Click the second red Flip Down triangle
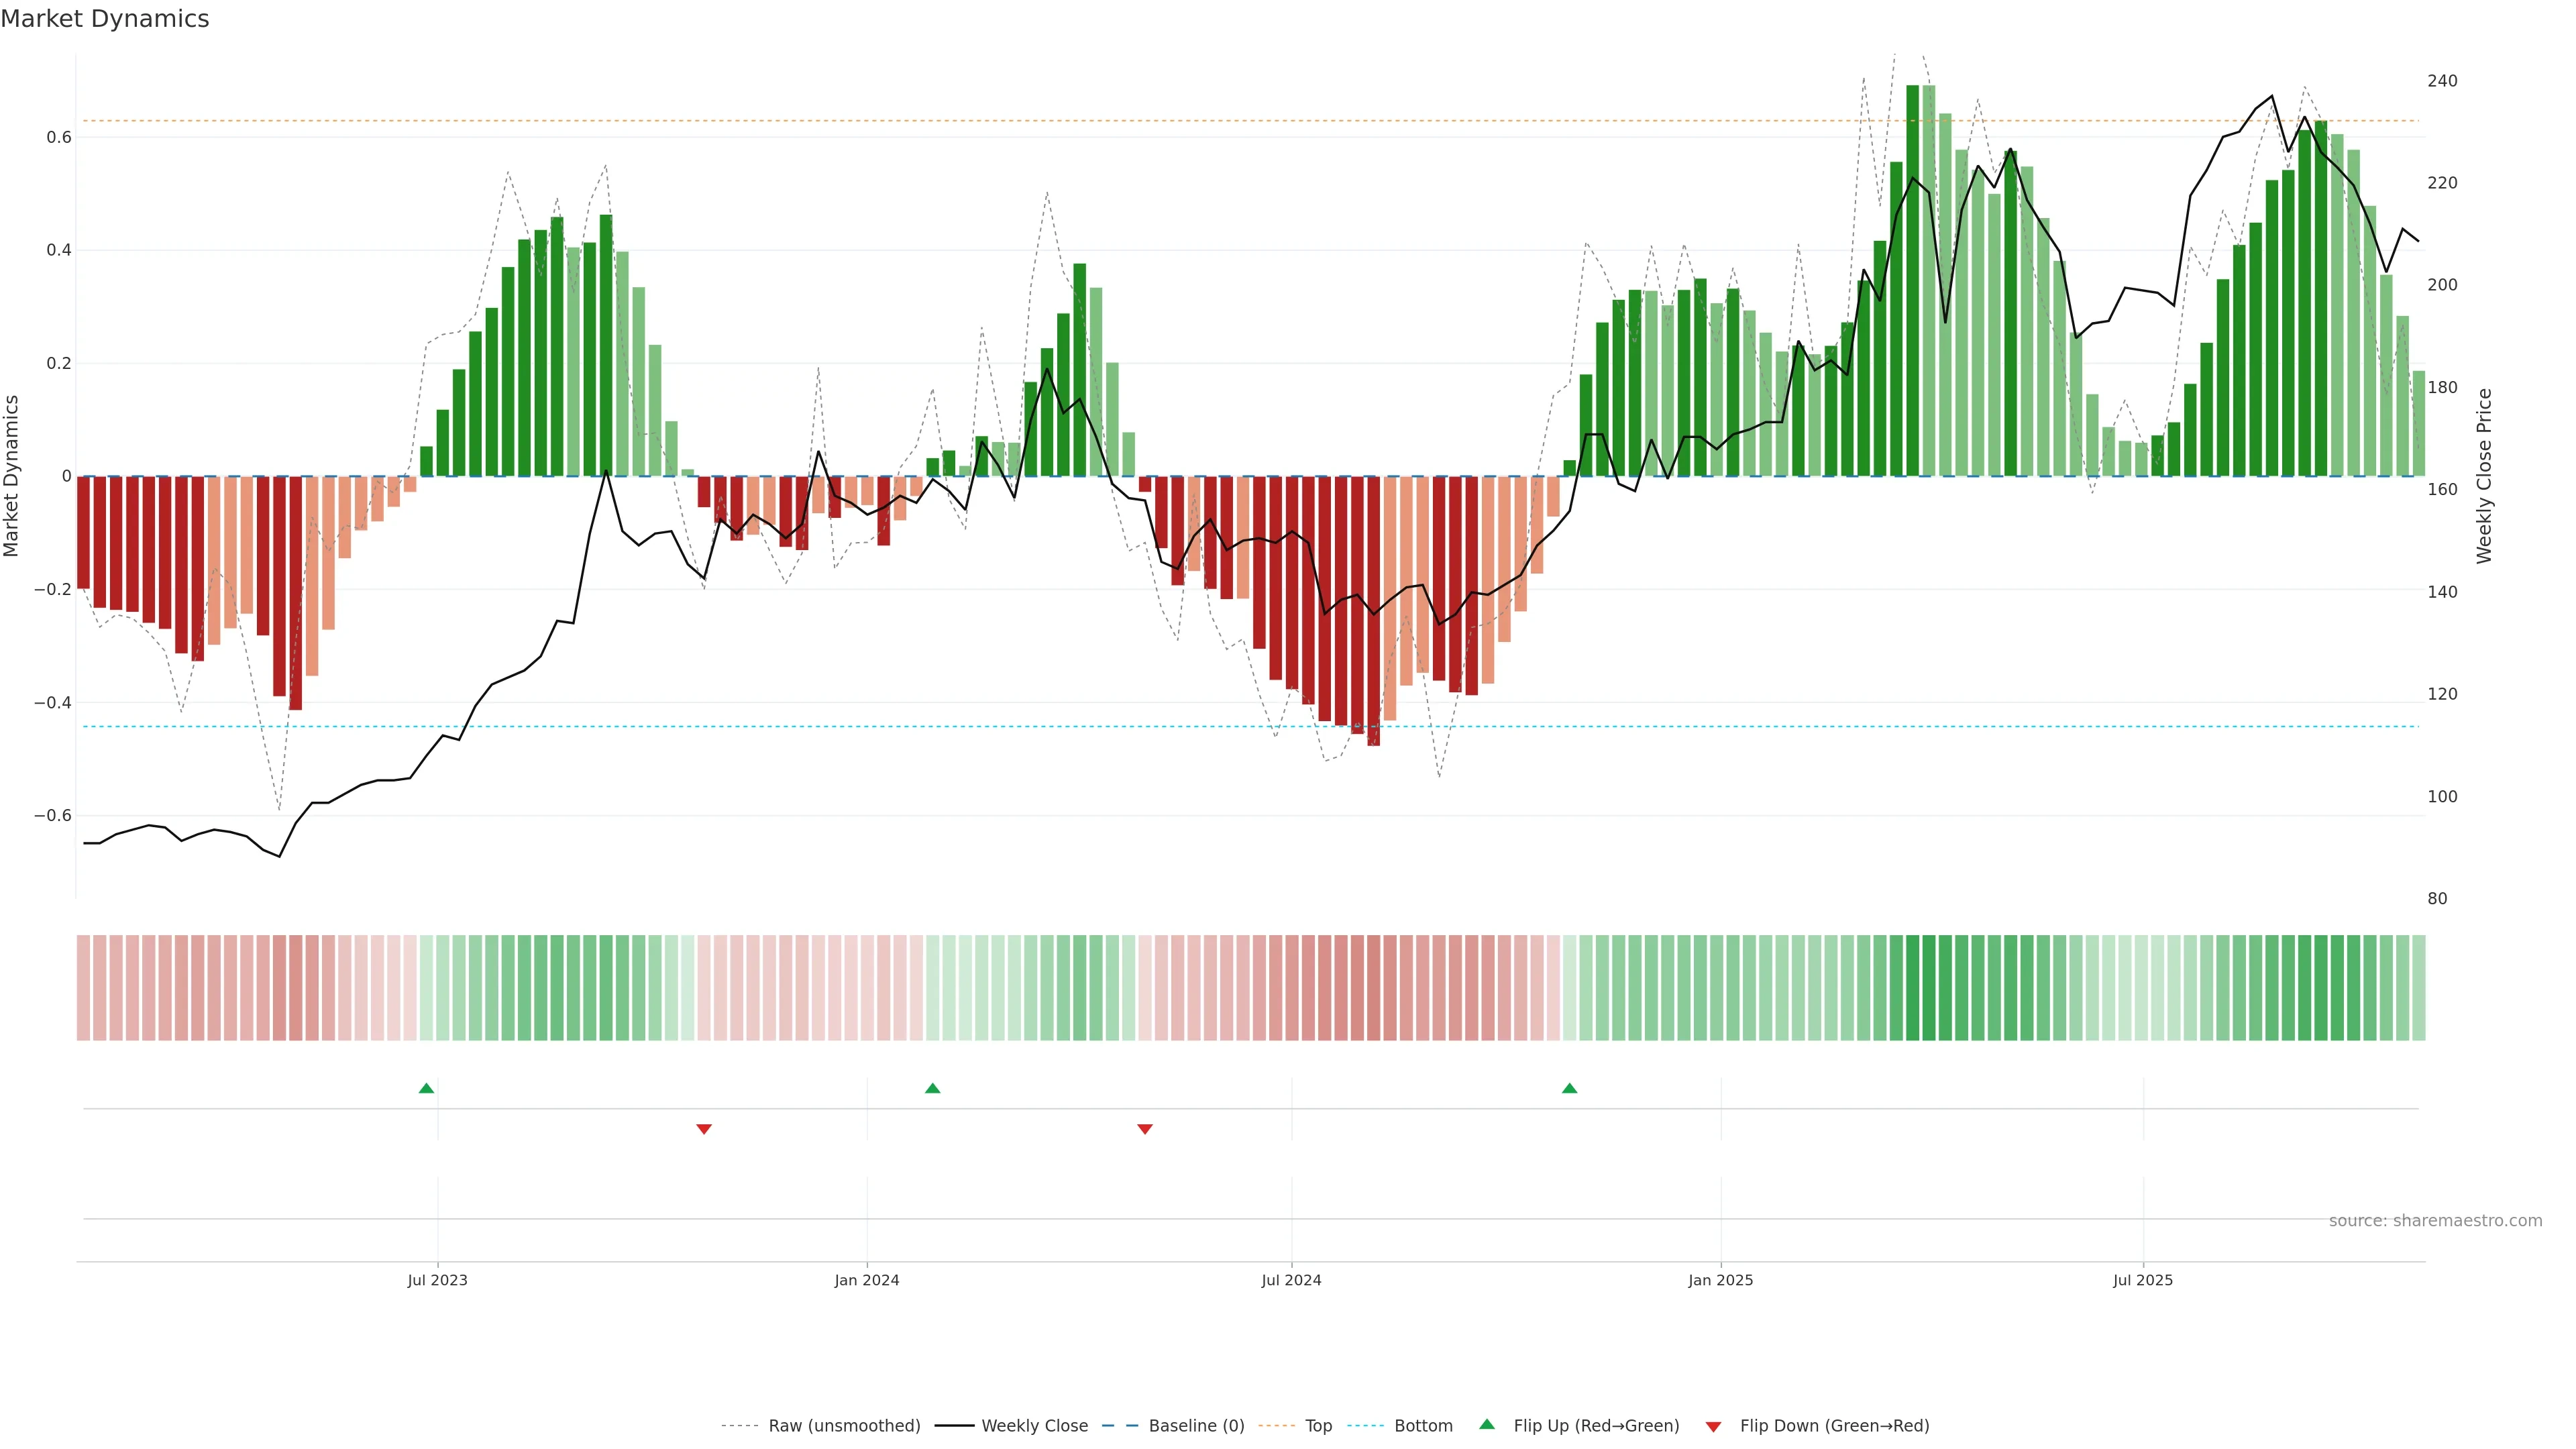 1145,1129
